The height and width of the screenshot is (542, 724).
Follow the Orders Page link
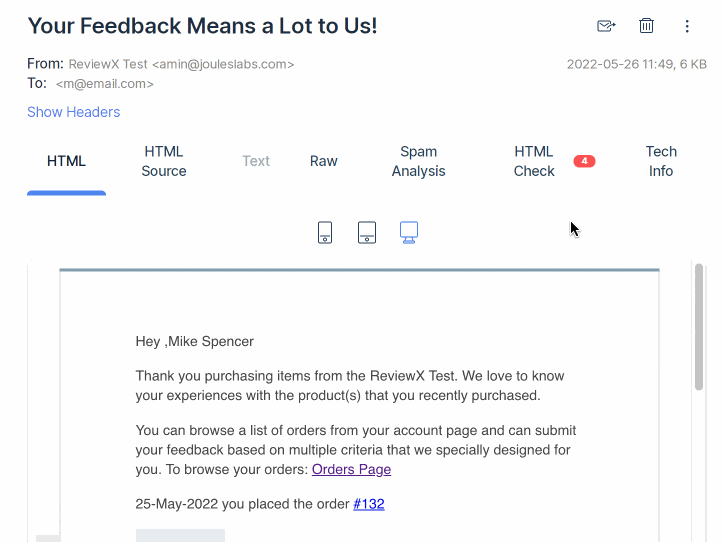351,469
